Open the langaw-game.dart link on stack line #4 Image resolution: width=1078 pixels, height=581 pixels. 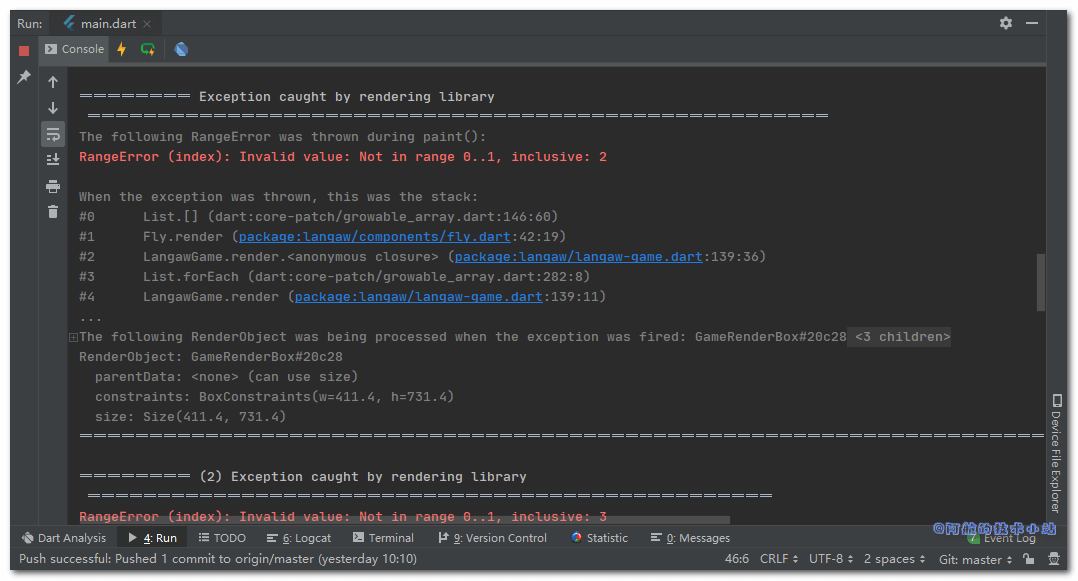coord(418,297)
